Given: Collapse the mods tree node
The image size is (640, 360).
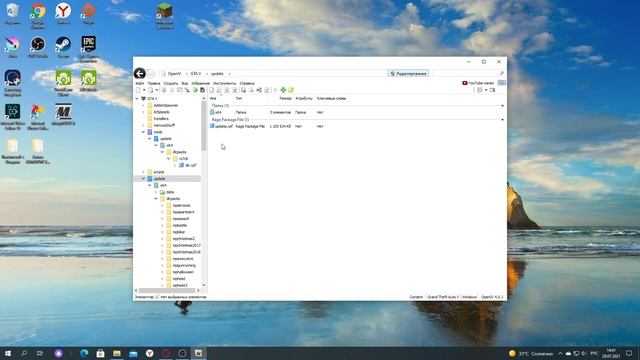Looking at the screenshot, I should click(143, 132).
